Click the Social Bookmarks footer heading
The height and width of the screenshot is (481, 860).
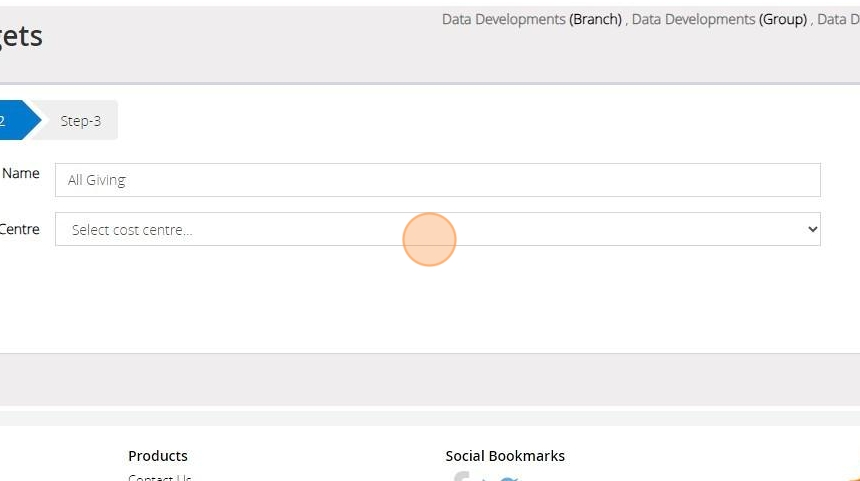[505, 456]
